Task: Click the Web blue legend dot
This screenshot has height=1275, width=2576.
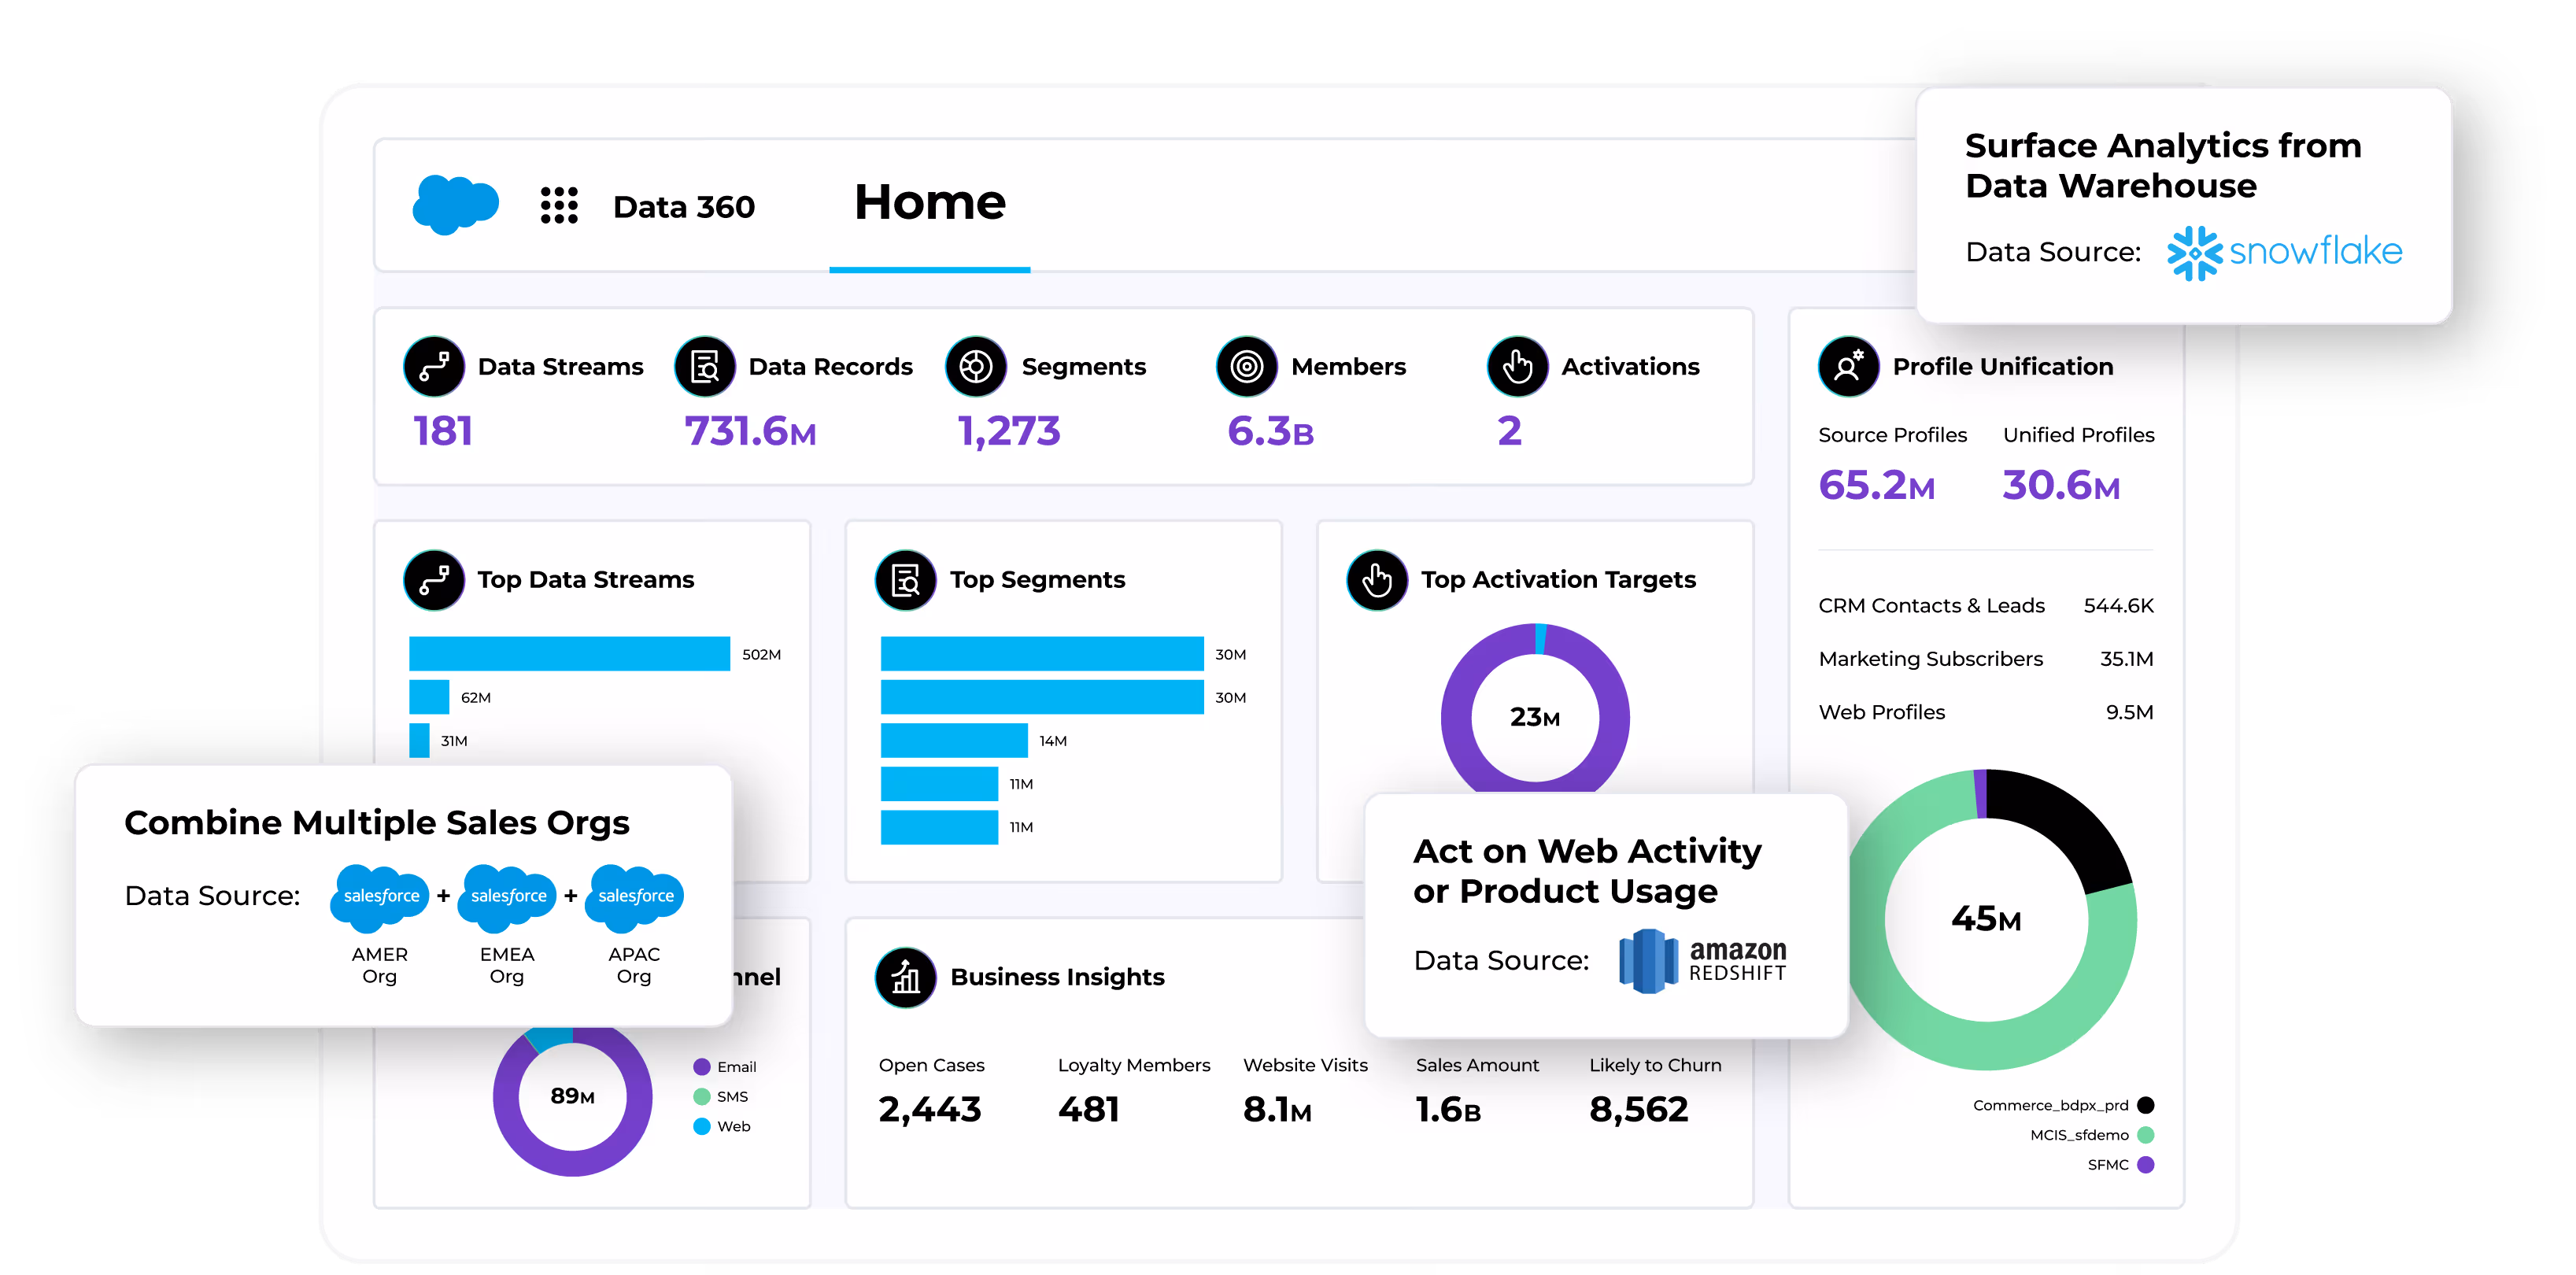Action: (x=702, y=1127)
